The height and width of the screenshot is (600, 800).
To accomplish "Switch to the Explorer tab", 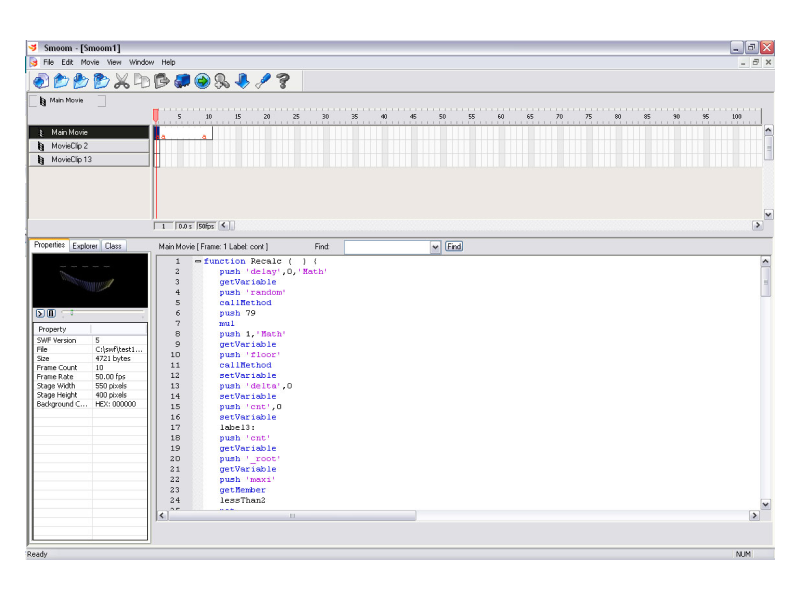I will point(85,245).
